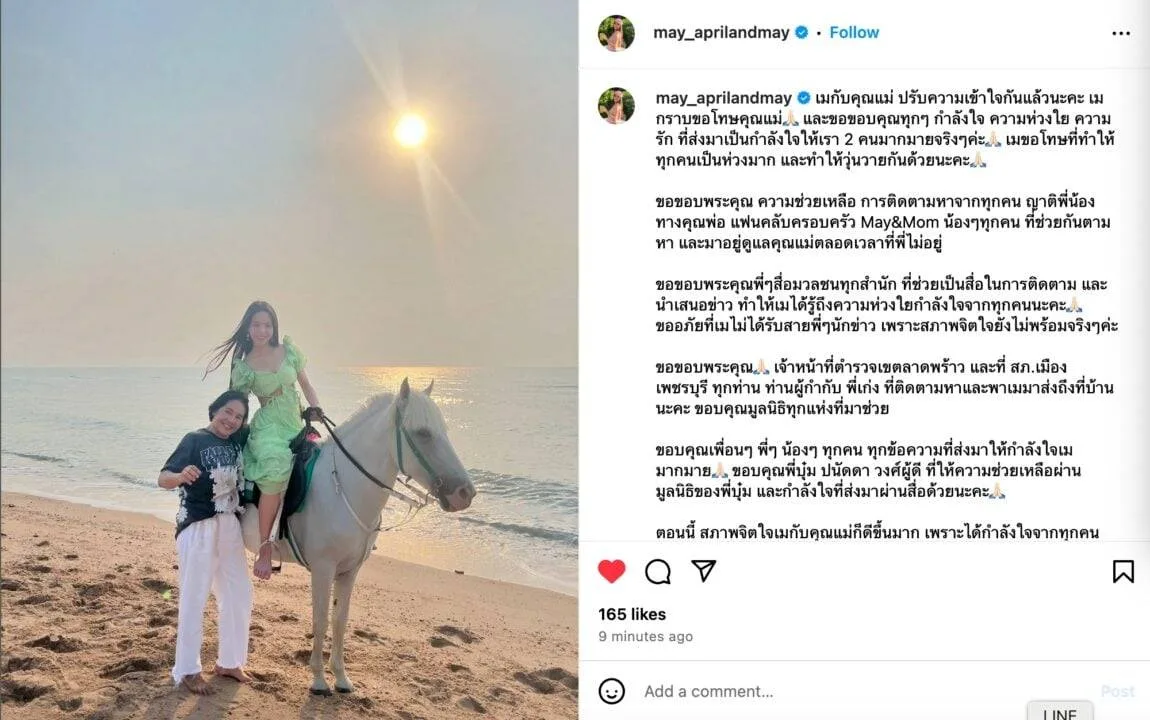The width and height of the screenshot is (1150, 720).
Task: Focus the Add a comment field
Action: (865, 691)
